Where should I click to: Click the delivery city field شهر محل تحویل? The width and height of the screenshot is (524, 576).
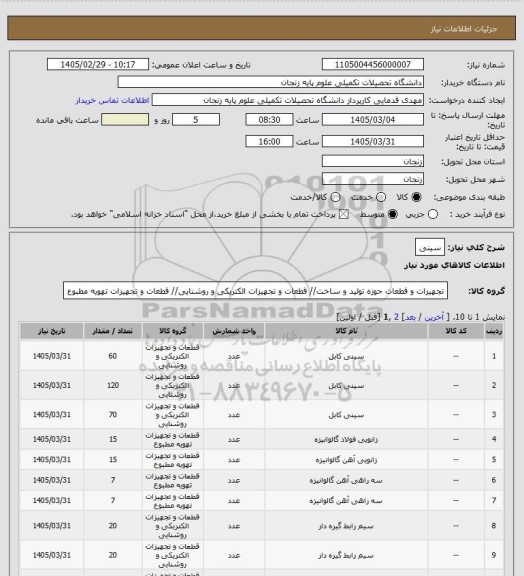(373, 179)
